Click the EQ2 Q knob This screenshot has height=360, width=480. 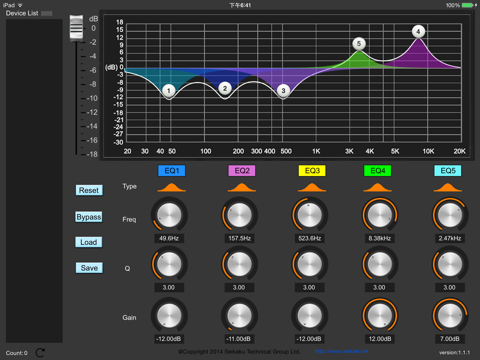(x=239, y=264)
